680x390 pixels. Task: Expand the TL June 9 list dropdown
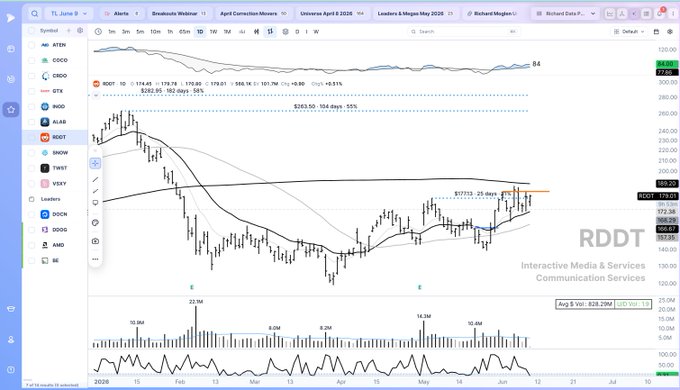[x=69, y=13]
